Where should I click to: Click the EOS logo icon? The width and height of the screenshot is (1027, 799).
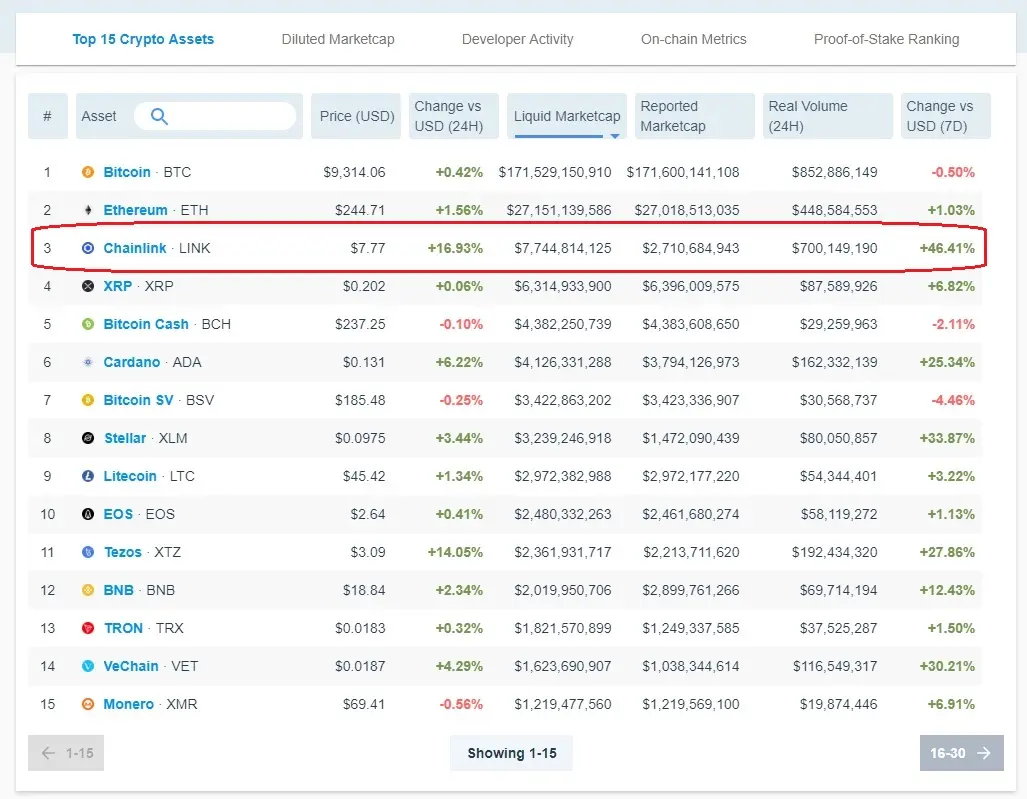[88, 514]
